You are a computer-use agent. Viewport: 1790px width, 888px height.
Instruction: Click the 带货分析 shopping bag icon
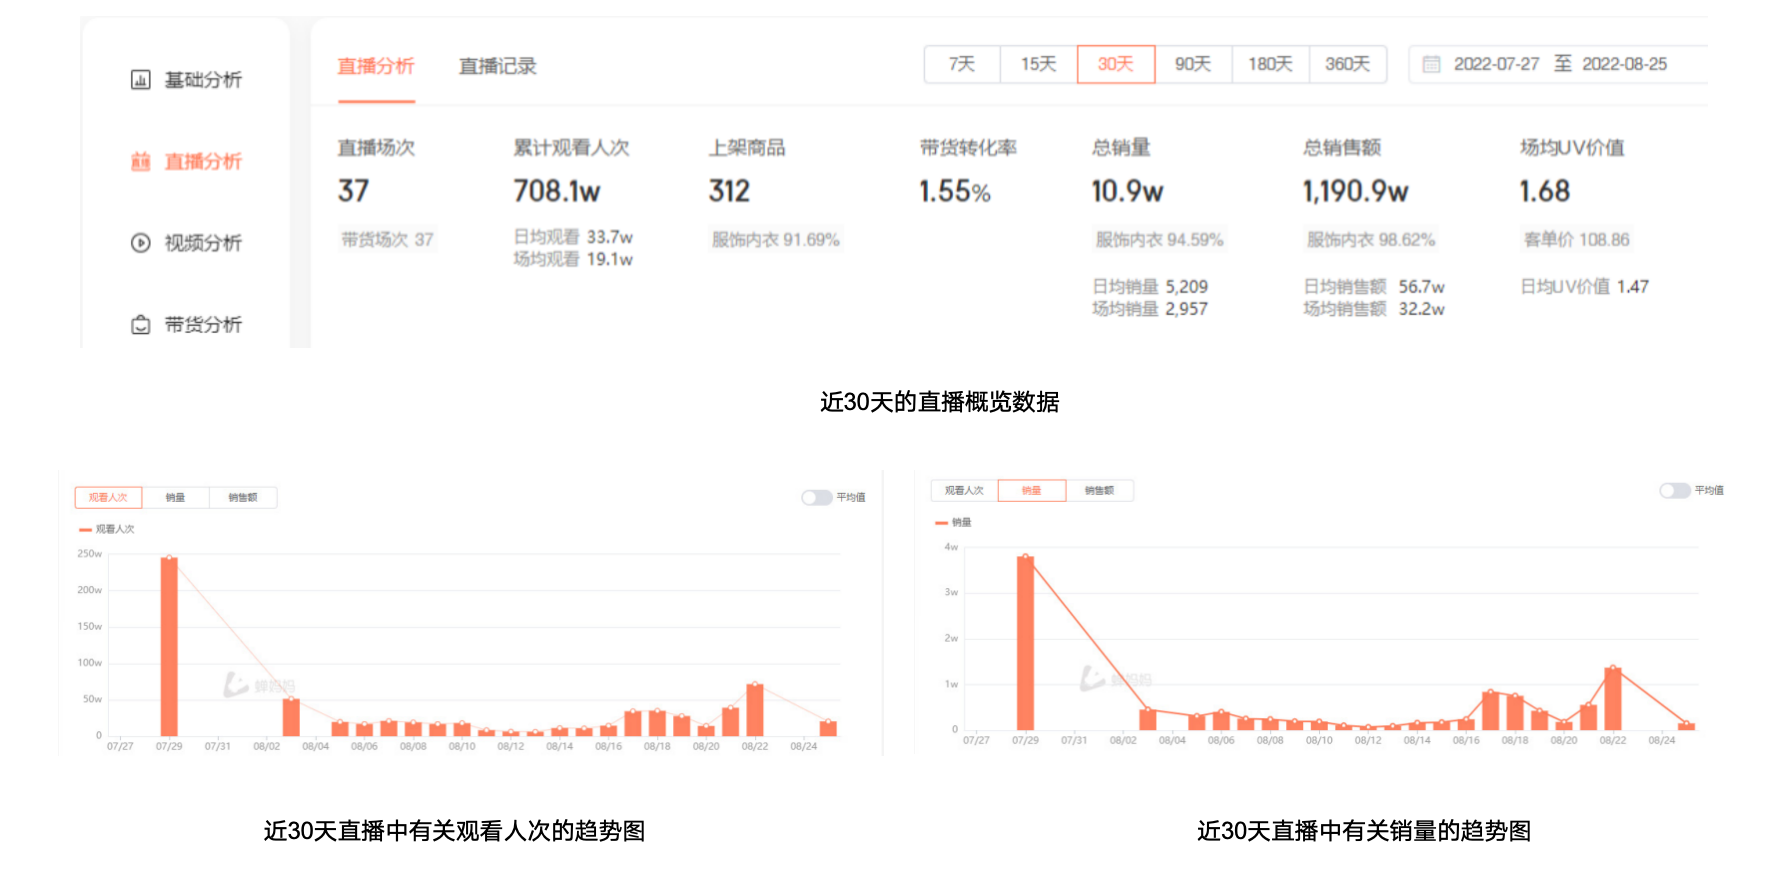[x=141, y=325]
